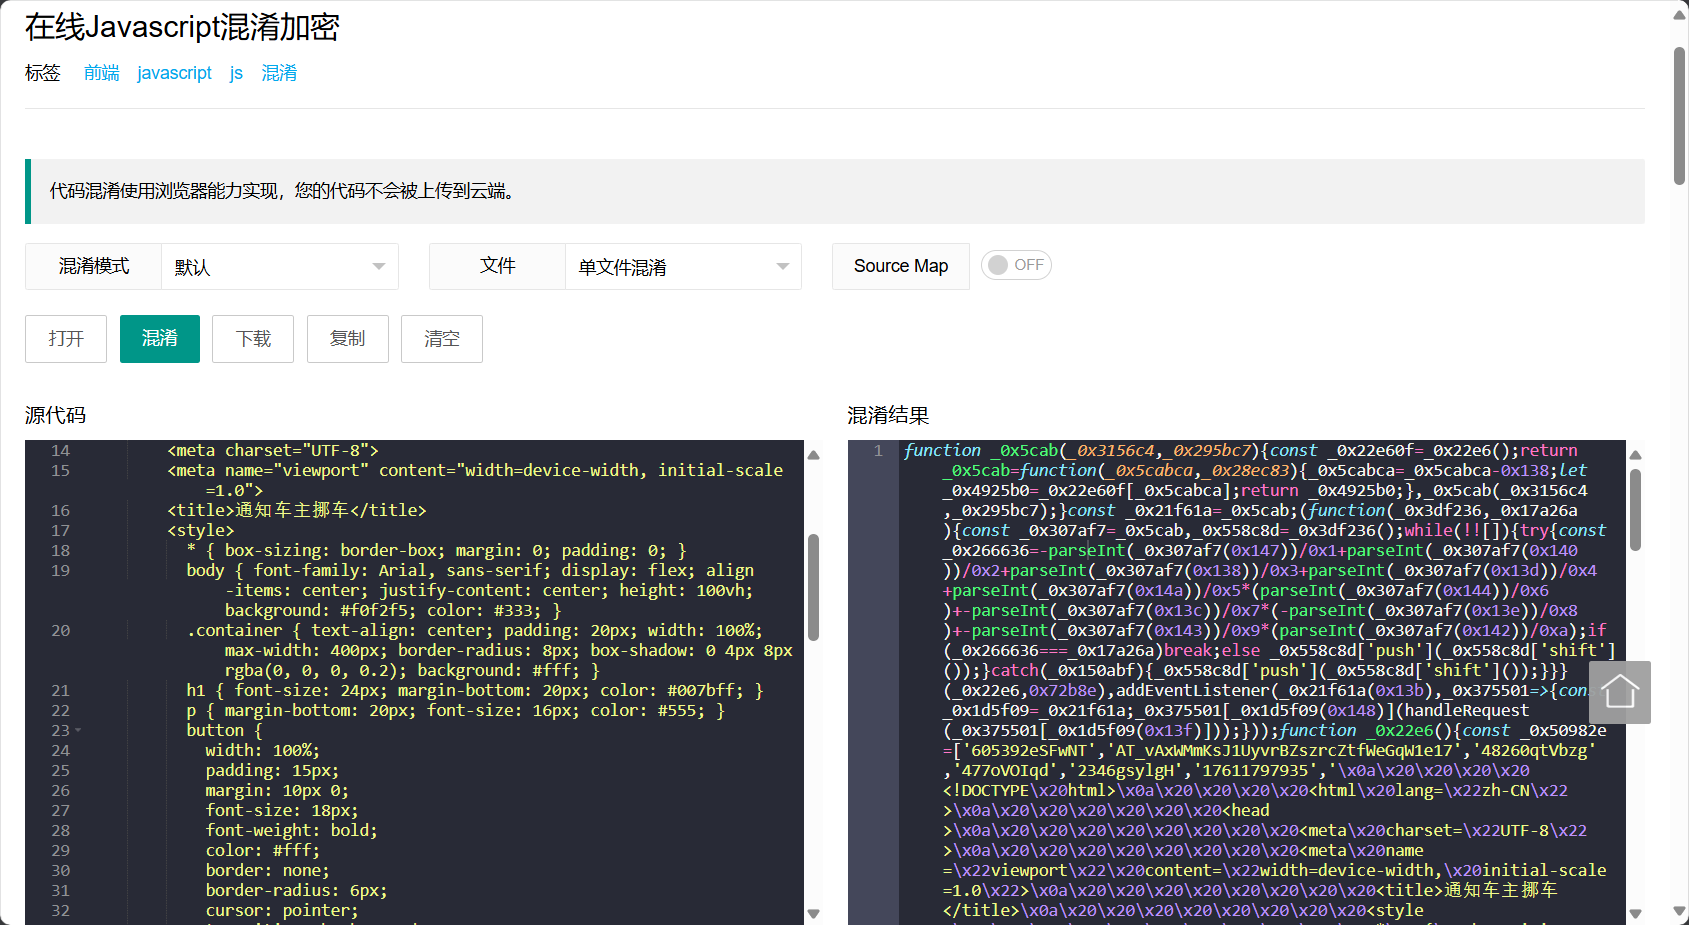
Task: Click the 下载 download button
Action: (253, 339)
